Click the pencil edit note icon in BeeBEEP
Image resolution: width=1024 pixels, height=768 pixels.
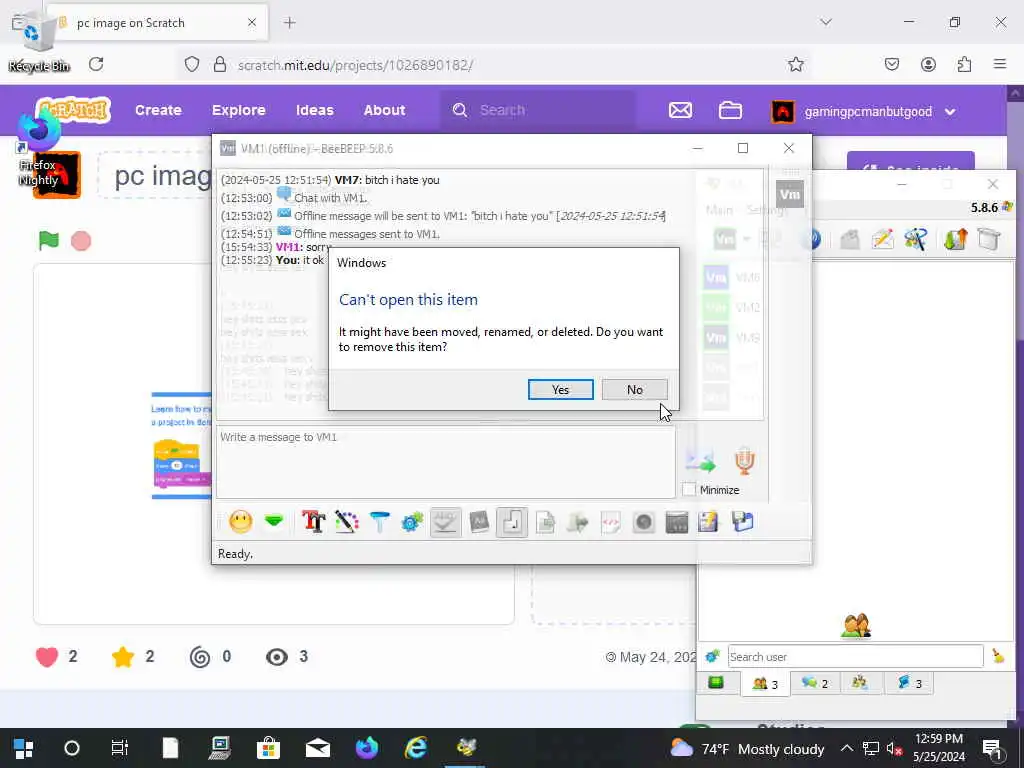click(882, 239)
